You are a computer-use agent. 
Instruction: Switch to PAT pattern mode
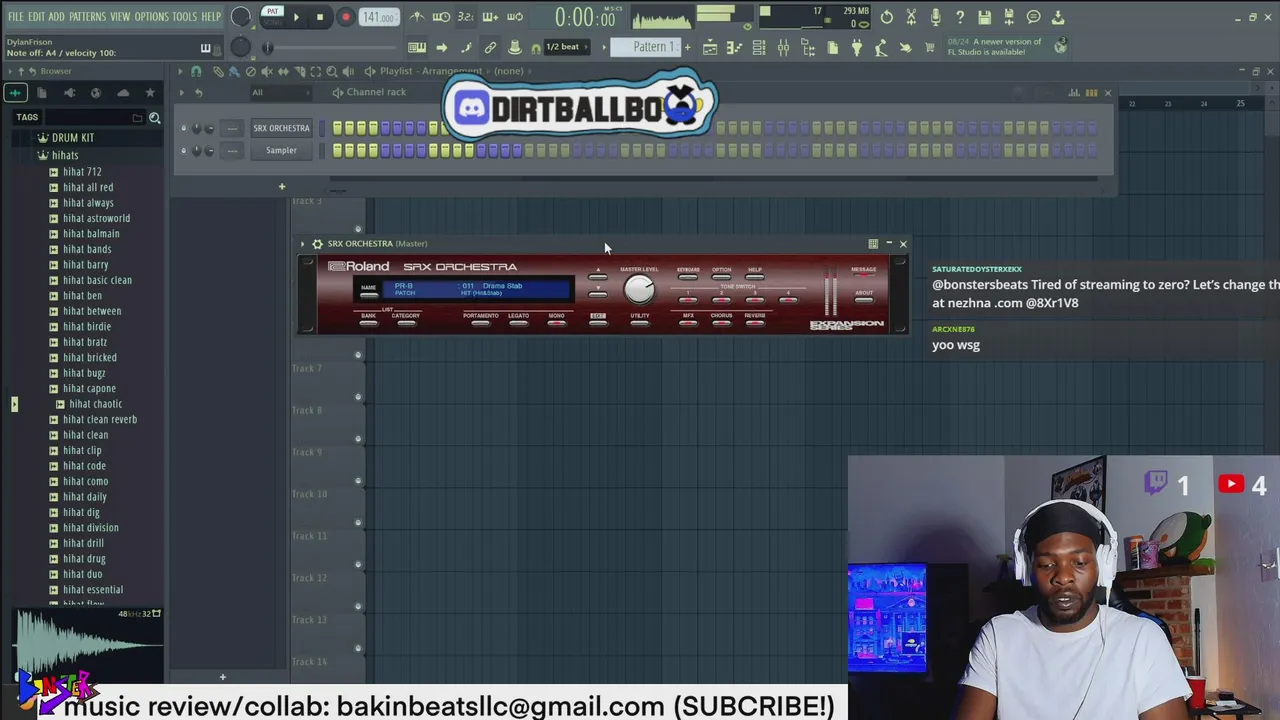[272, 12]
